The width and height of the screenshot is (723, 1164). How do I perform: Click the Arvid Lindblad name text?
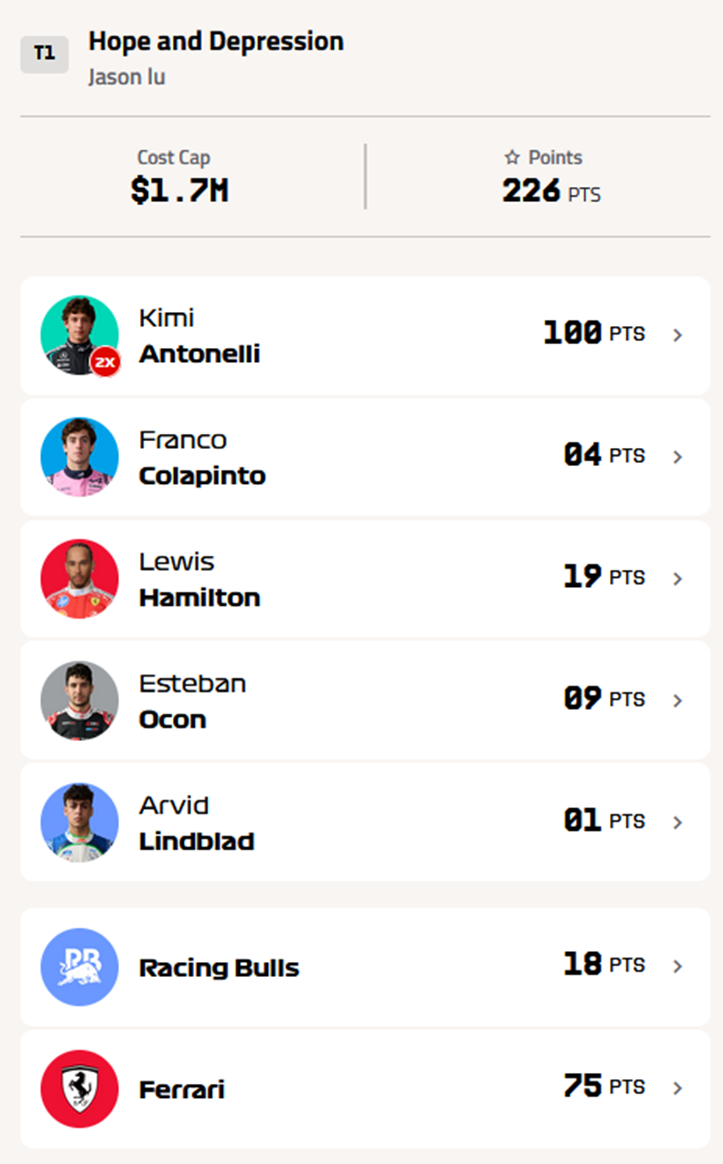[196, 823]
